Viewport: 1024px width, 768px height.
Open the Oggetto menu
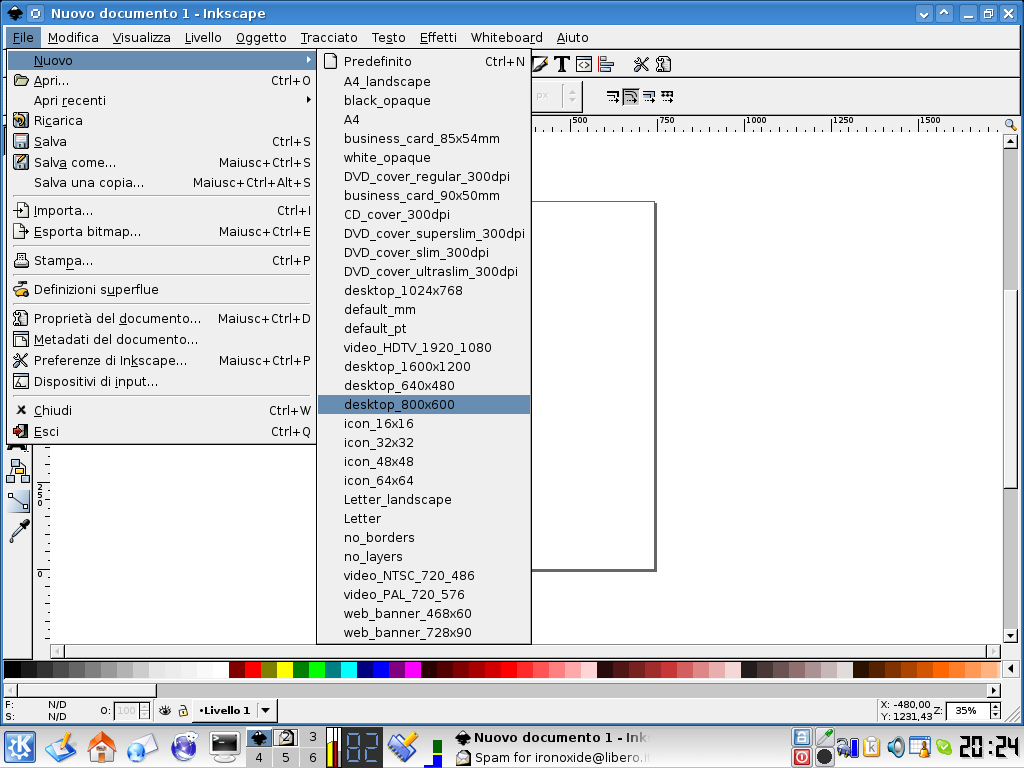point(261,38)
